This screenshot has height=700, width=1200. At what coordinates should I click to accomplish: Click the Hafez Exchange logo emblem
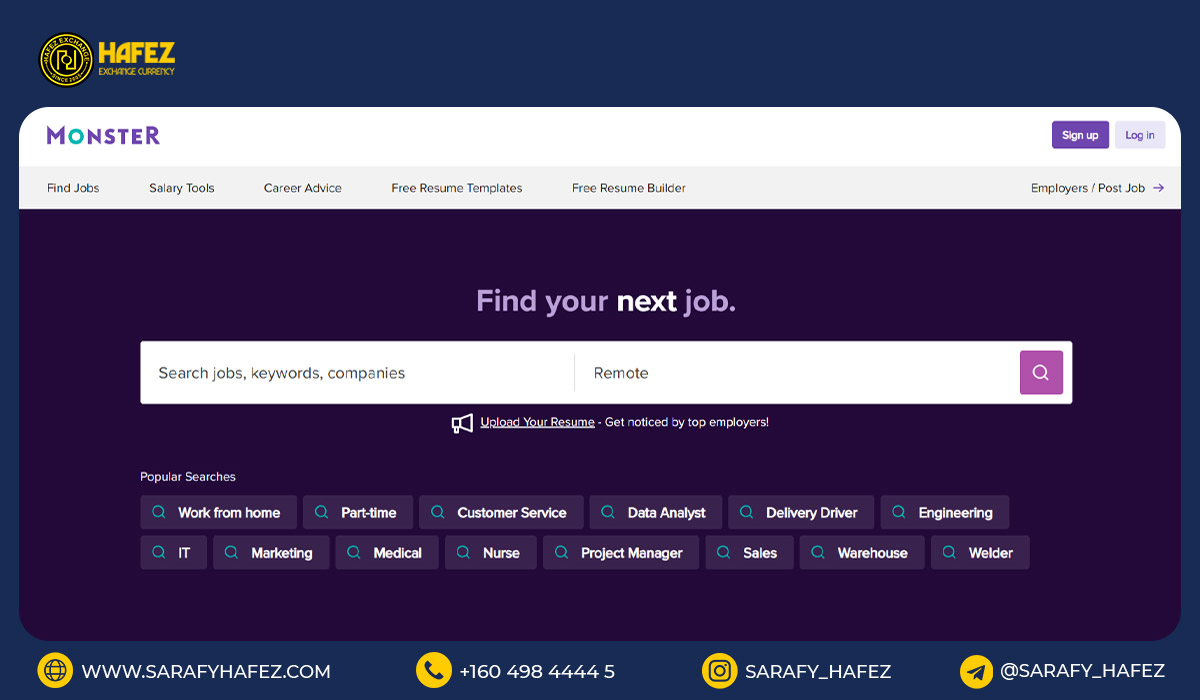tap(66, 60)
